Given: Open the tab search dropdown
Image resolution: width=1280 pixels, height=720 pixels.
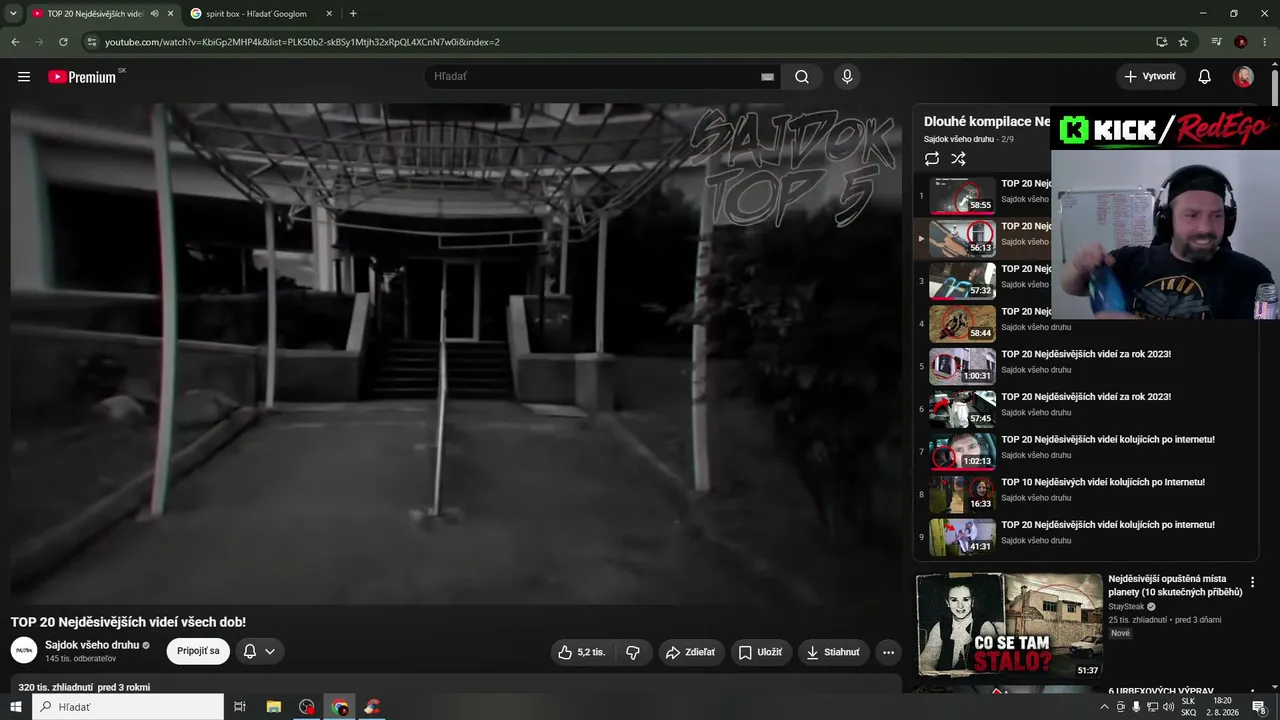Looking at the screenshot, I should tap(13, 14).
